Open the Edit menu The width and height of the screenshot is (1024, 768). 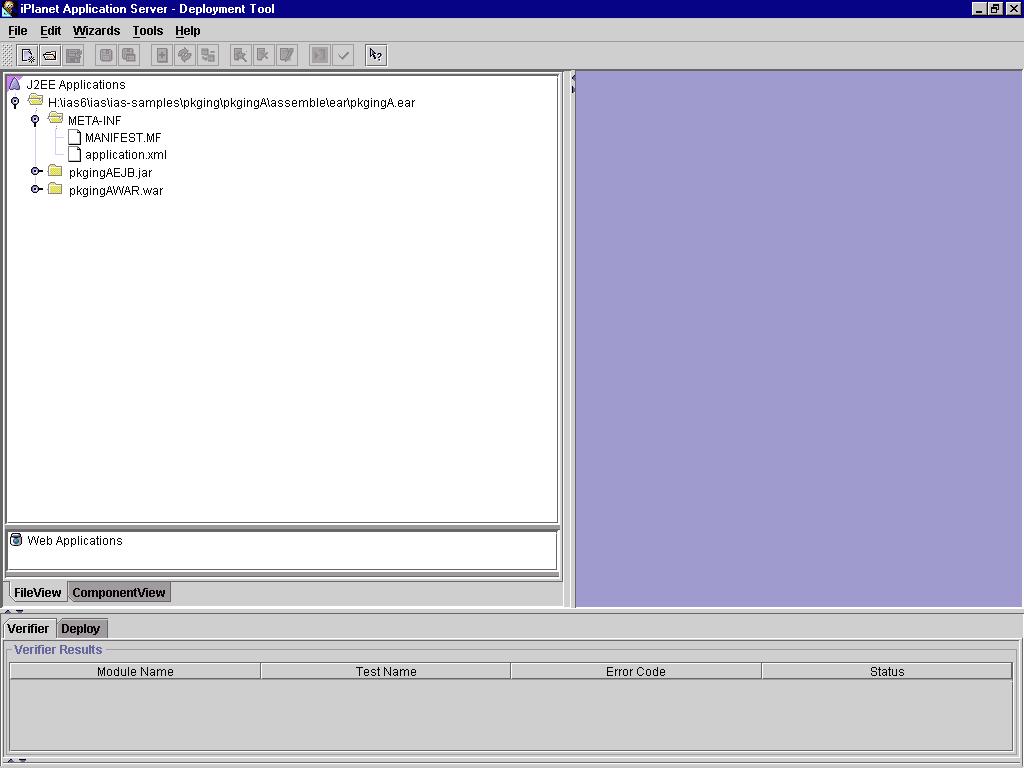click(x=50, y=31)
